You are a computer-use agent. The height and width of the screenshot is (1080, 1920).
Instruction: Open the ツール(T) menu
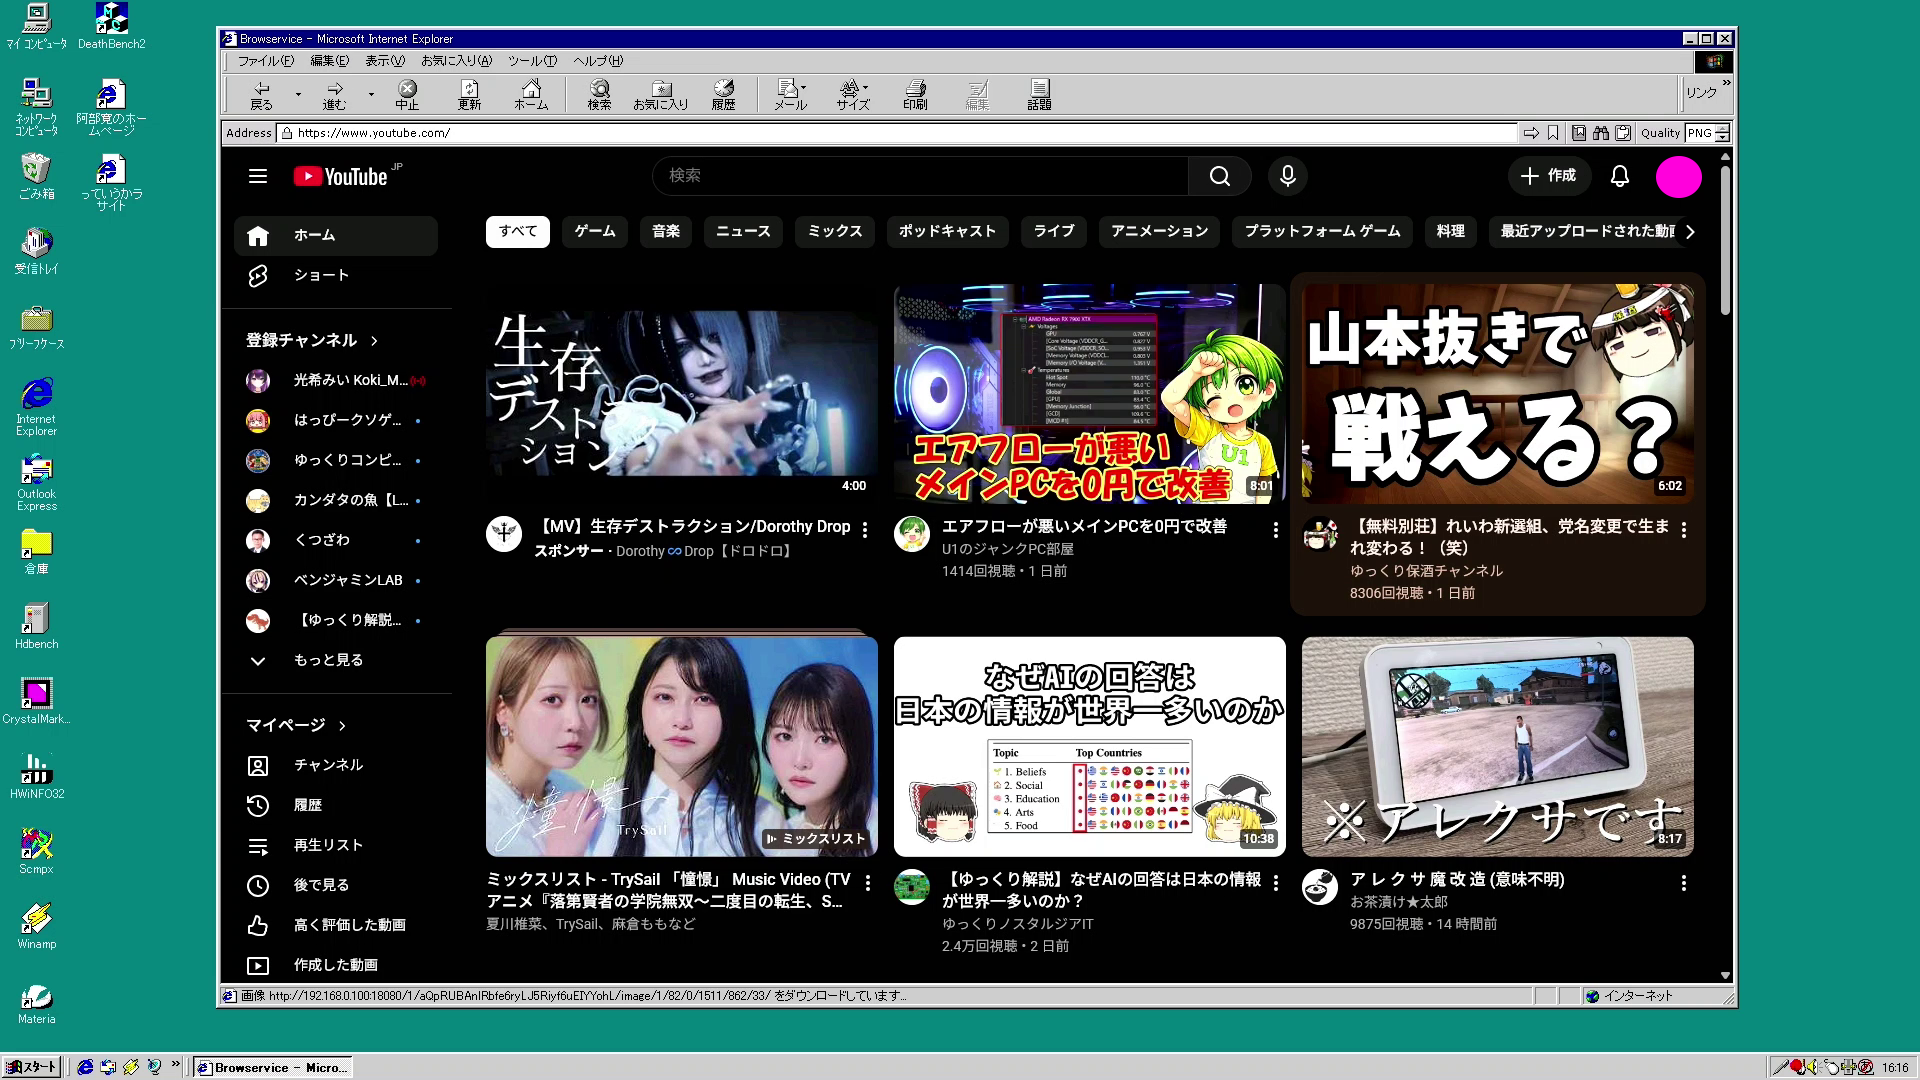point(532,61)
